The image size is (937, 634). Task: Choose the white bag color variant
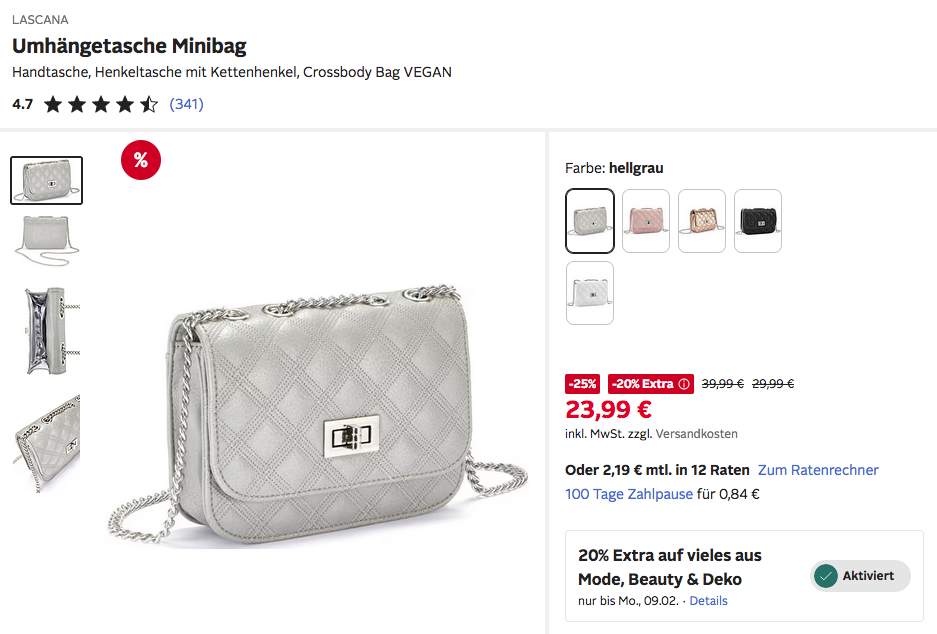coord(590,293)
